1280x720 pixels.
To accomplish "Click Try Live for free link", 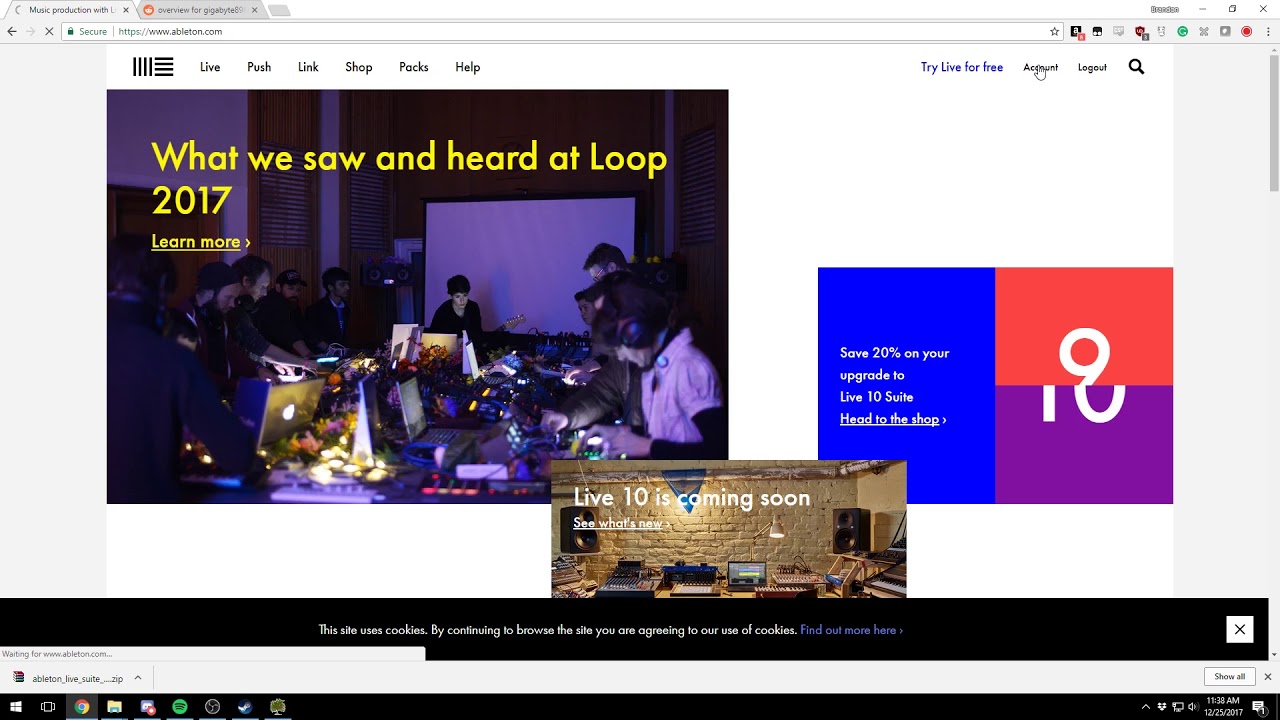I will pyautogui.click(x=962, y=67).
